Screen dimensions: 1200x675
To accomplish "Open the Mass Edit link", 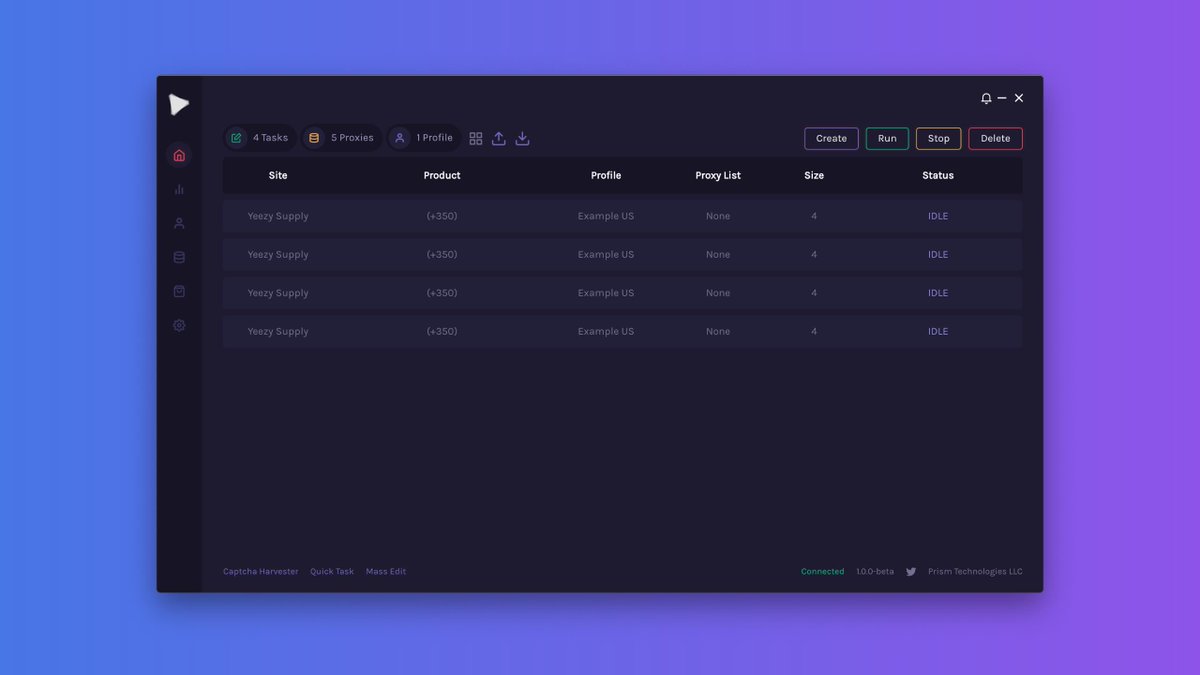I will pos(386,572).
